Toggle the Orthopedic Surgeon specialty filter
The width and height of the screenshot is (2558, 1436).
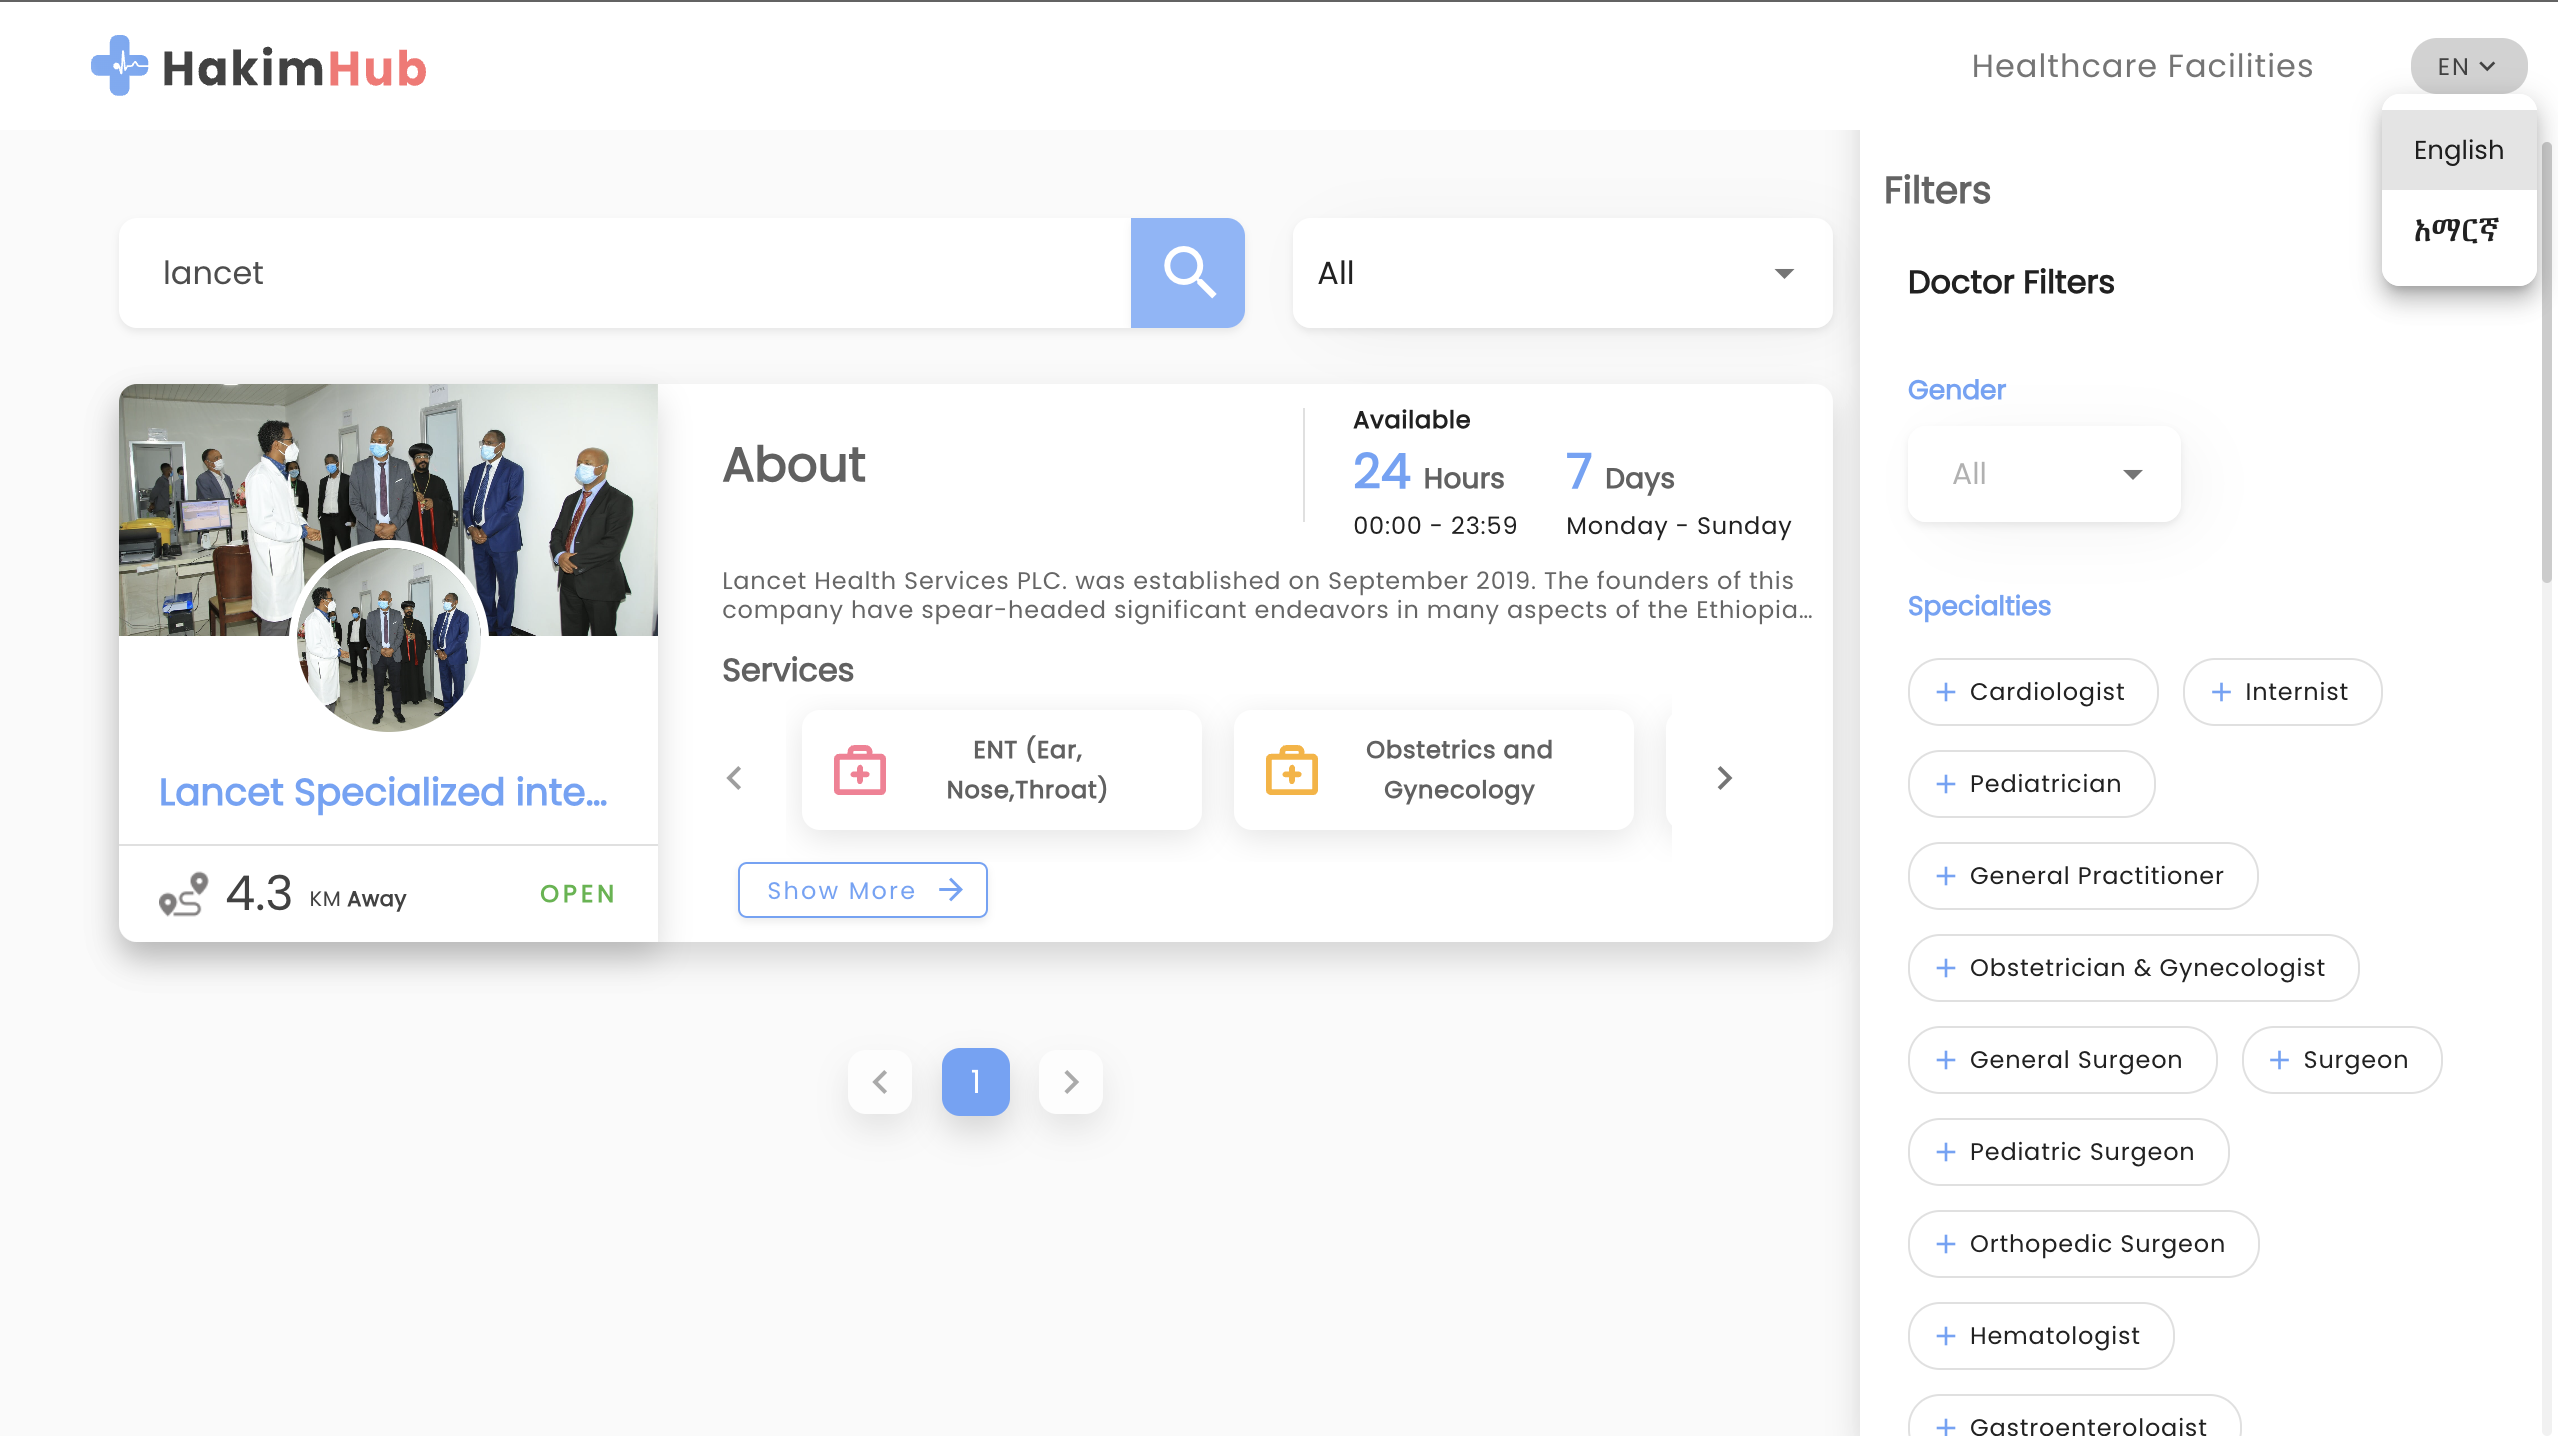coord(2082,1244)
